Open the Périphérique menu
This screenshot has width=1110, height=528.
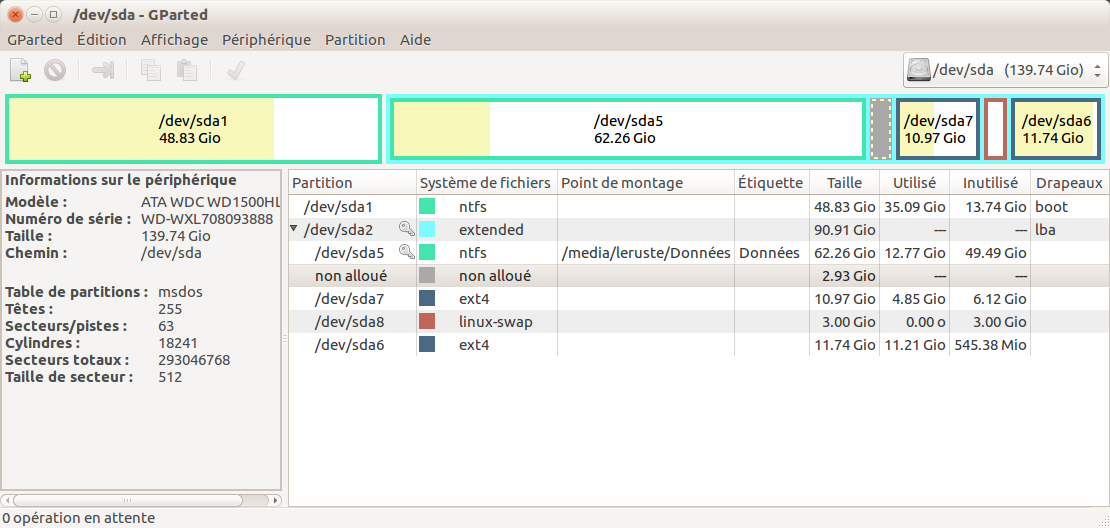point(266,40)
